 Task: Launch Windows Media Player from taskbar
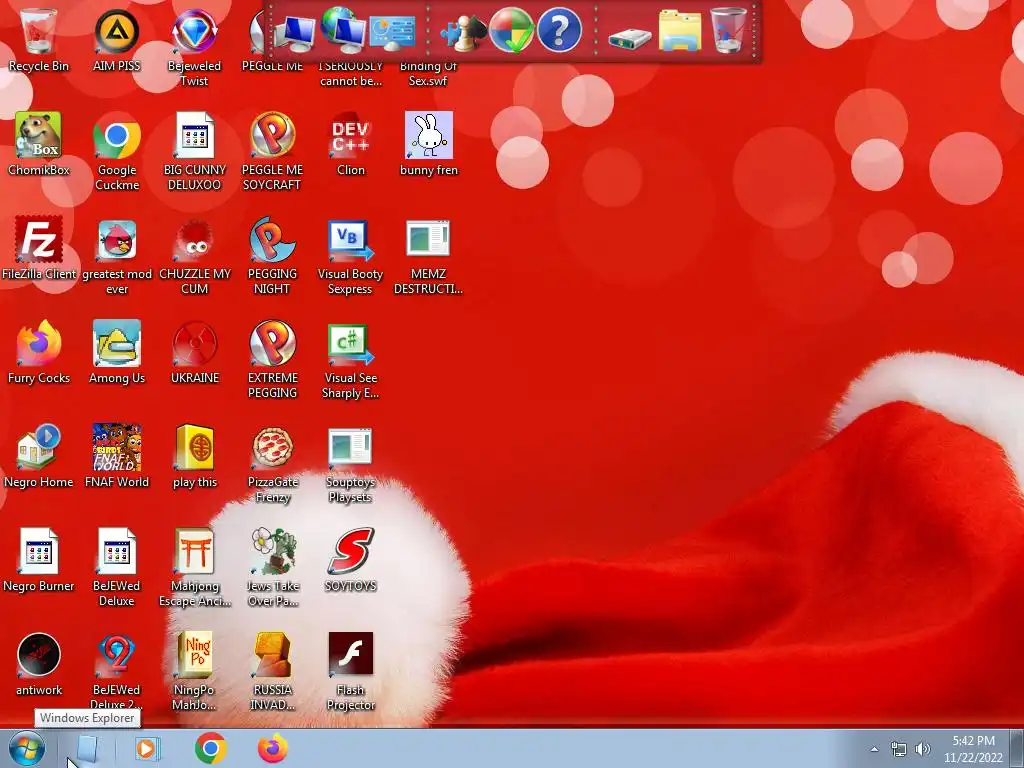[149, 748]
